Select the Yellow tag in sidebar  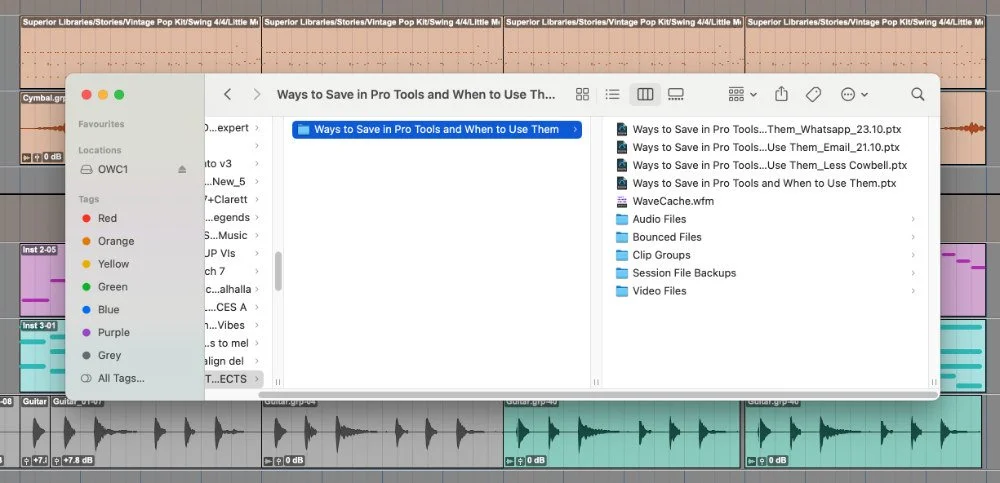click(114, 264)
